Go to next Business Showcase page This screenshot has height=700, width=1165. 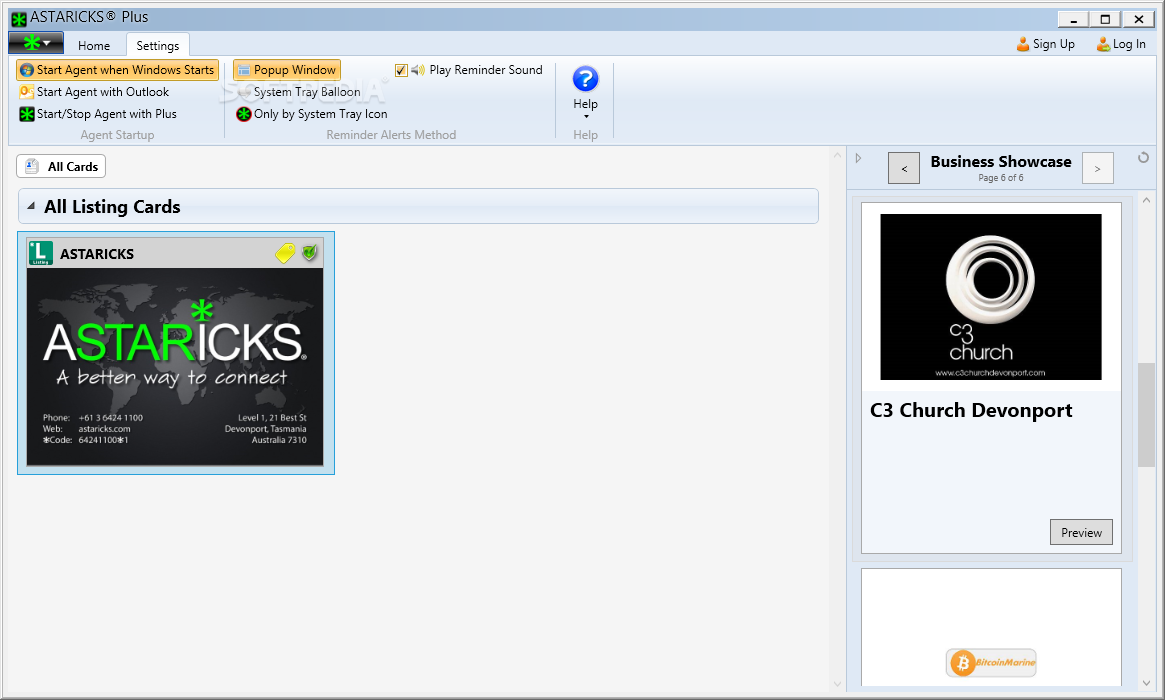(1097, 168)
